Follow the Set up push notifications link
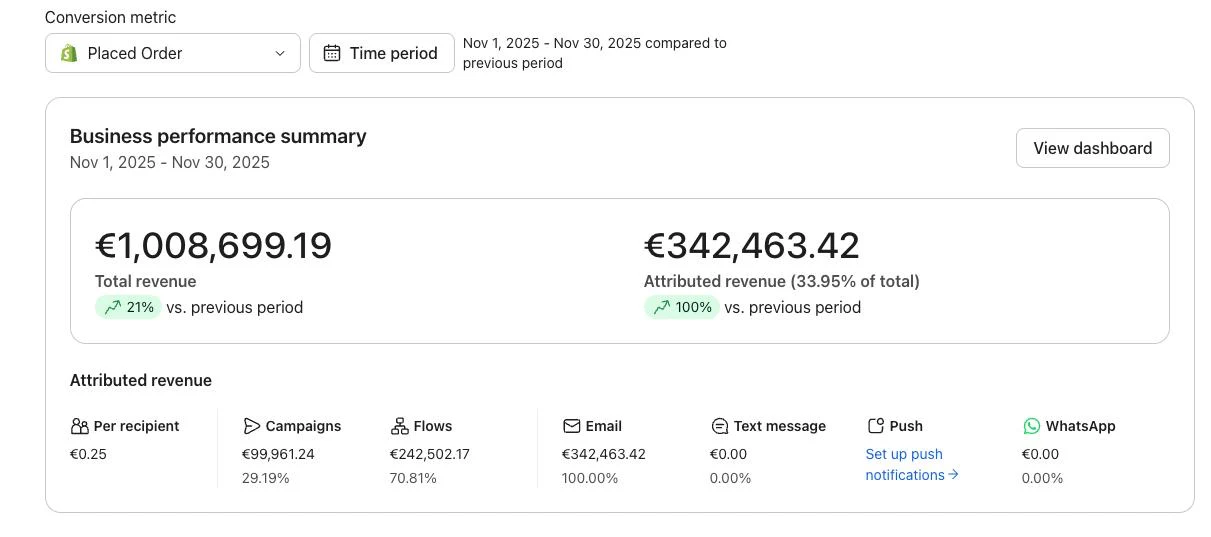Viewport: 1211px width, 537px height. [x=910, y=464]
